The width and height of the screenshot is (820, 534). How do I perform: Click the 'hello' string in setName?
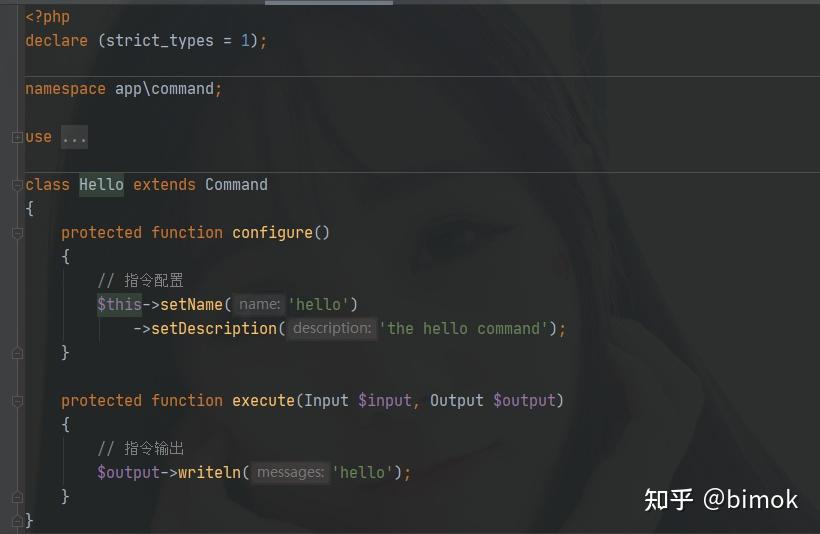pos(318,304)
